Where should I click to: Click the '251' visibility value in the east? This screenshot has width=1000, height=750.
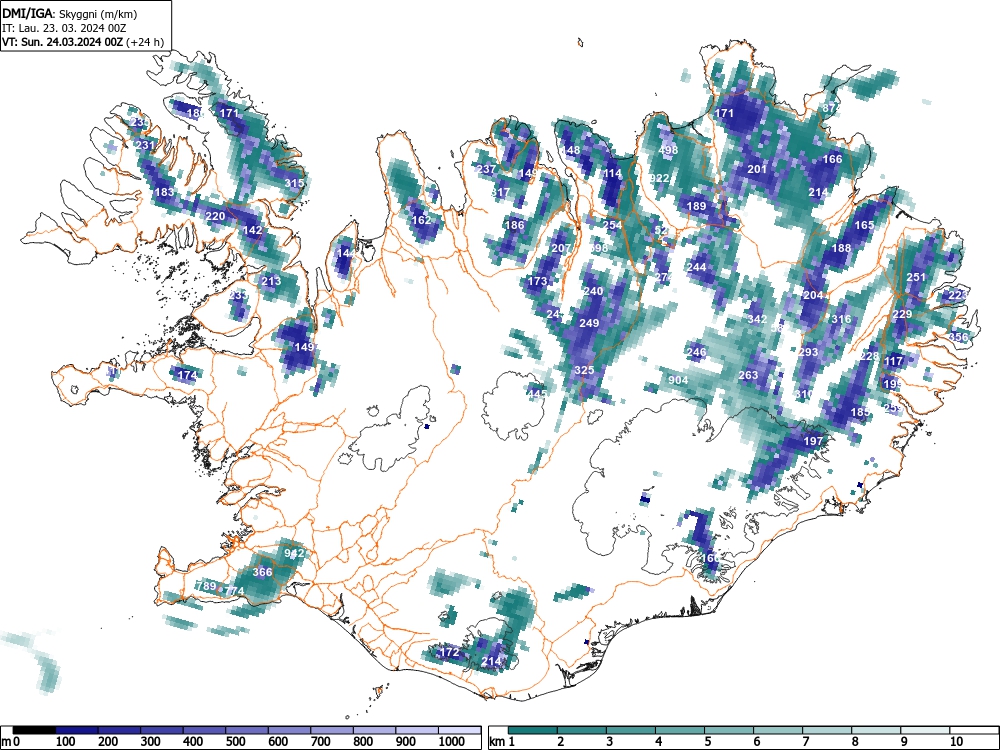[x=916, y=277]
